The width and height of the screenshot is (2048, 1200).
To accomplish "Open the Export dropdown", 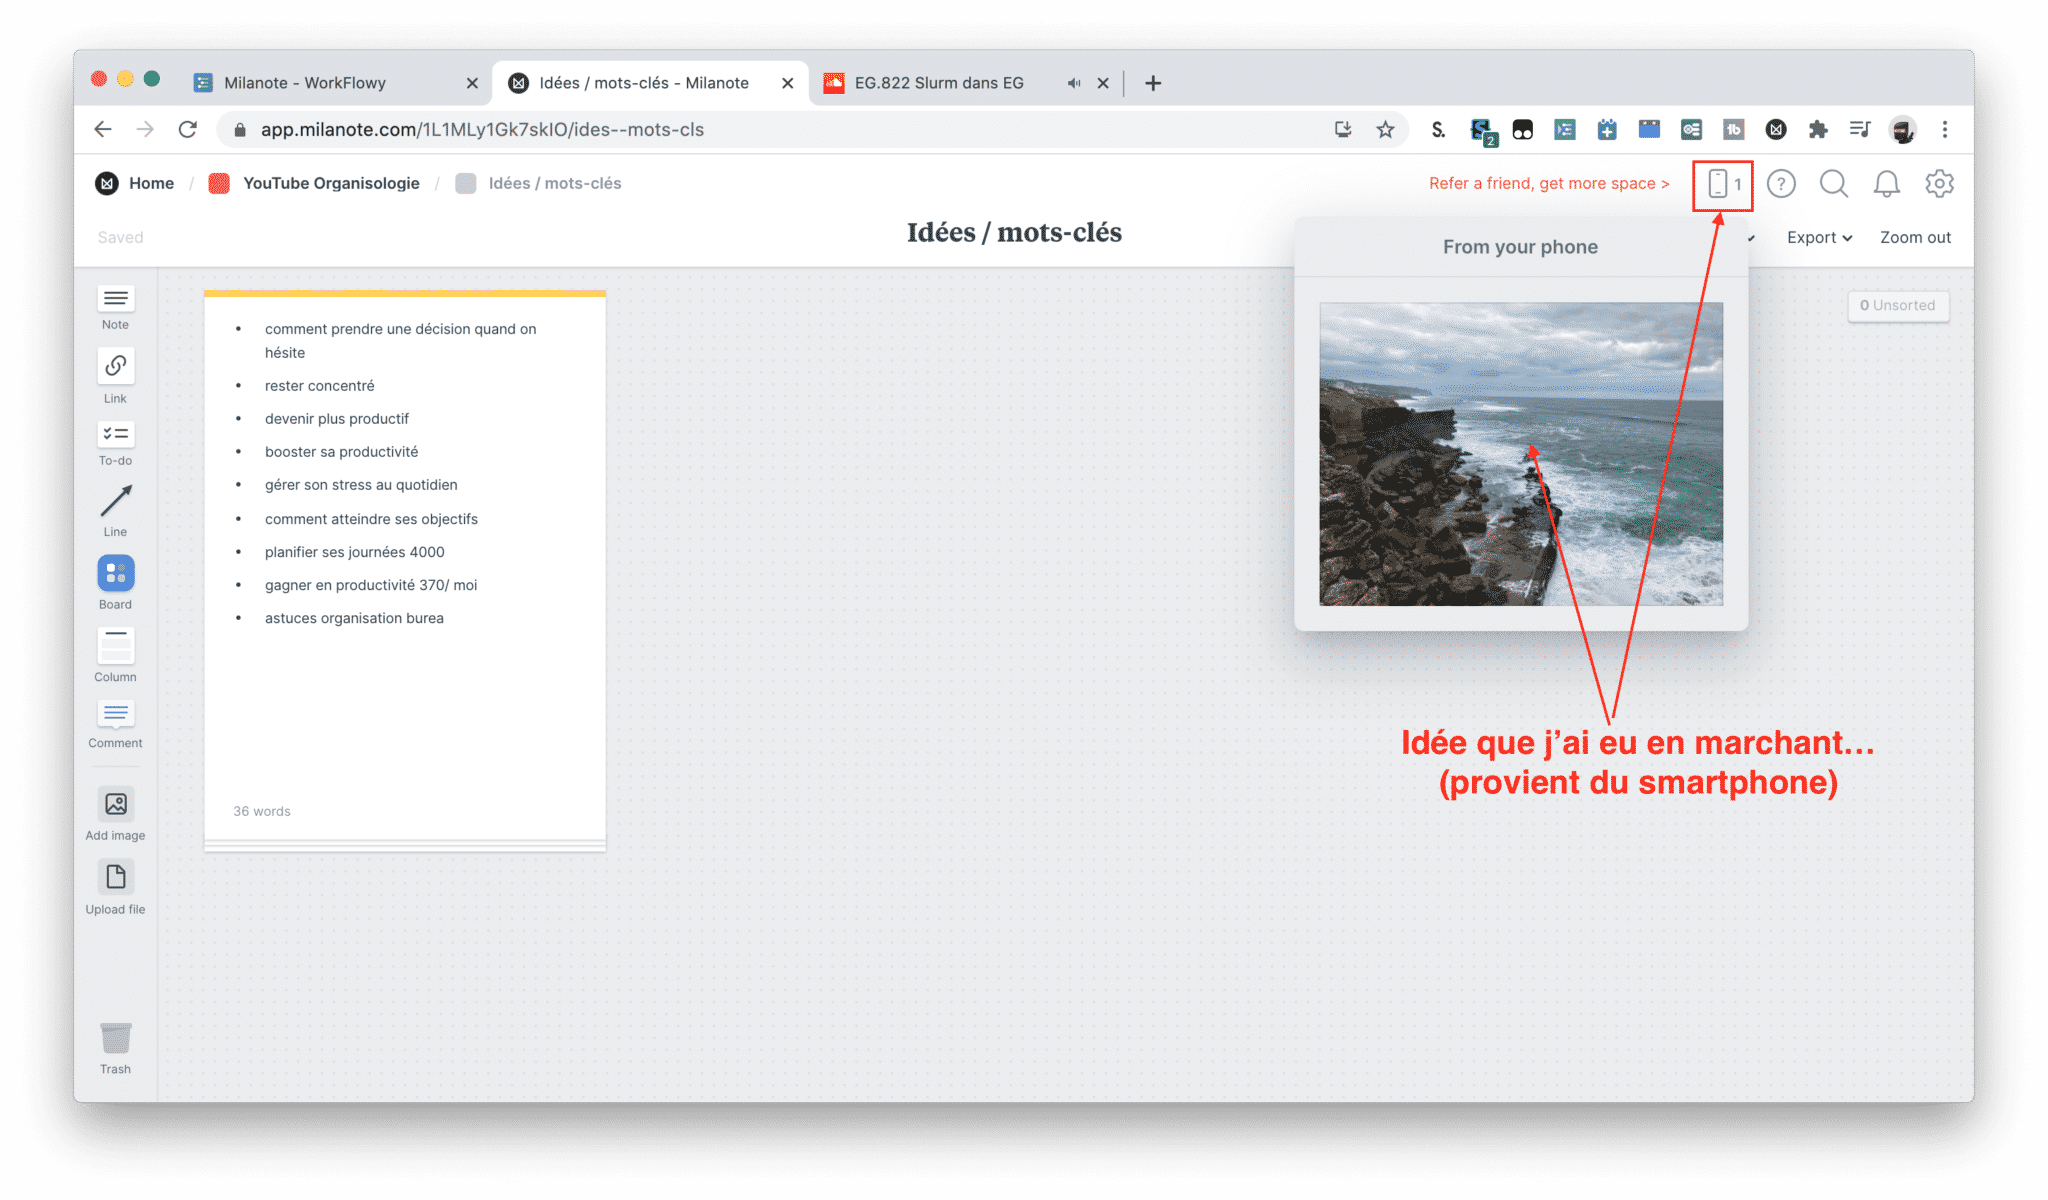I will coord(1819,237).
